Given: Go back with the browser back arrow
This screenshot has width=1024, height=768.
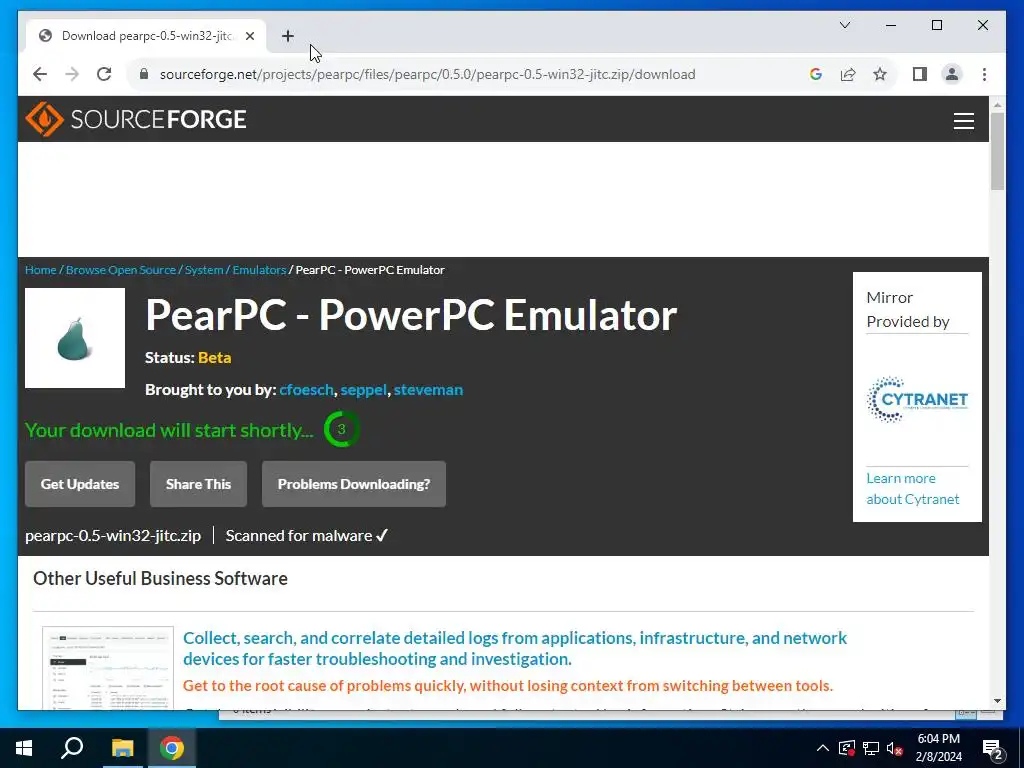Looking at the screenshot, I should tap(40, 74).
